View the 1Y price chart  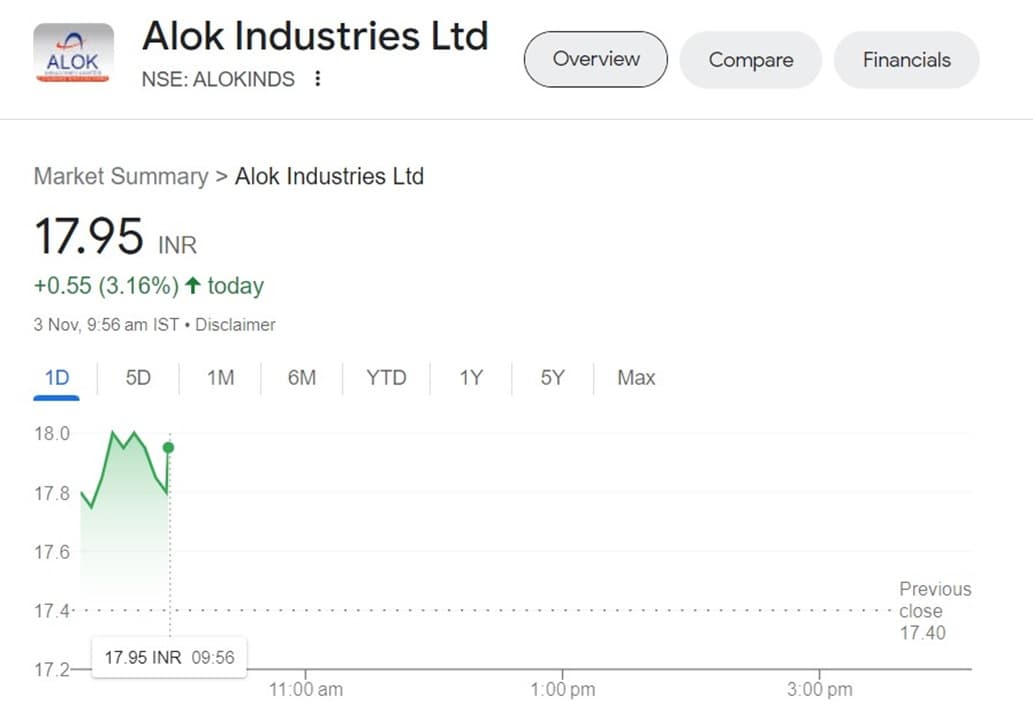pos(471,378)
